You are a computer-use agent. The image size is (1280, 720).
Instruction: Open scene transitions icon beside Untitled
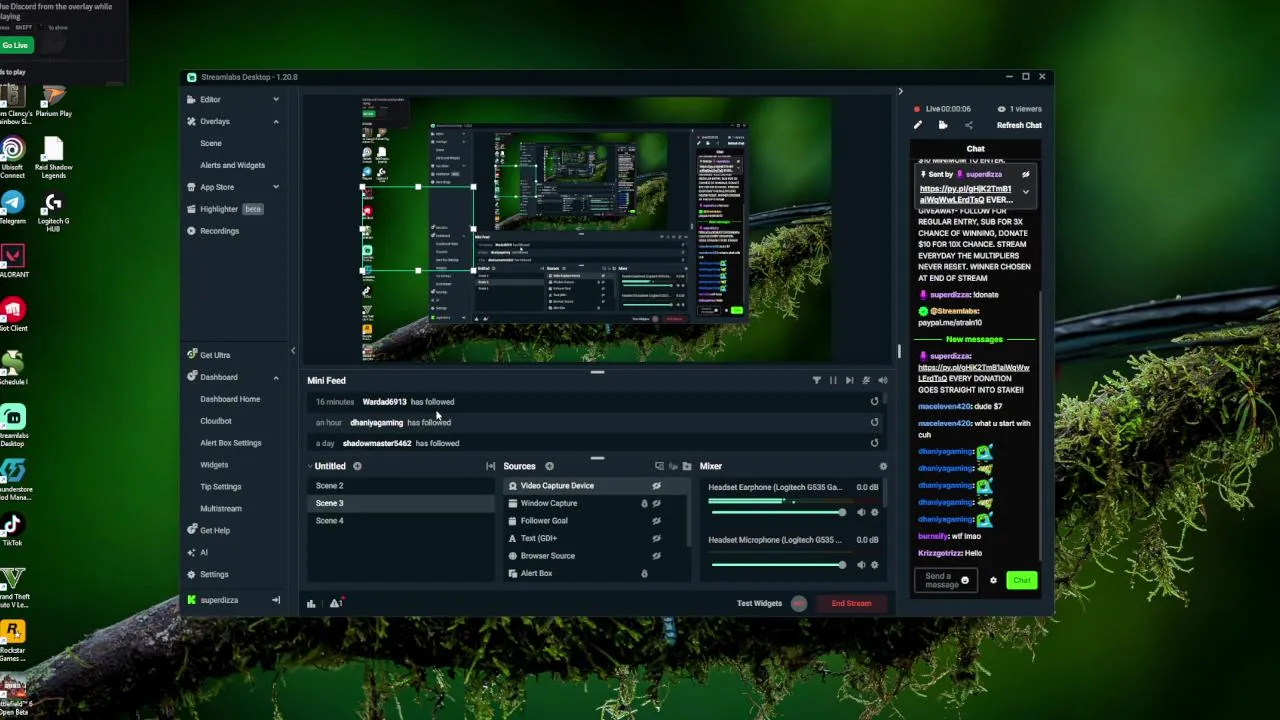[x=490, y=466]
